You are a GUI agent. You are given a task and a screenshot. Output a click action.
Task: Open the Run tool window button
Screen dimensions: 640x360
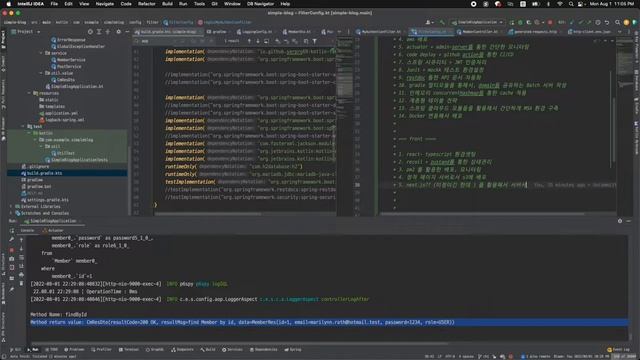(33, 350)
